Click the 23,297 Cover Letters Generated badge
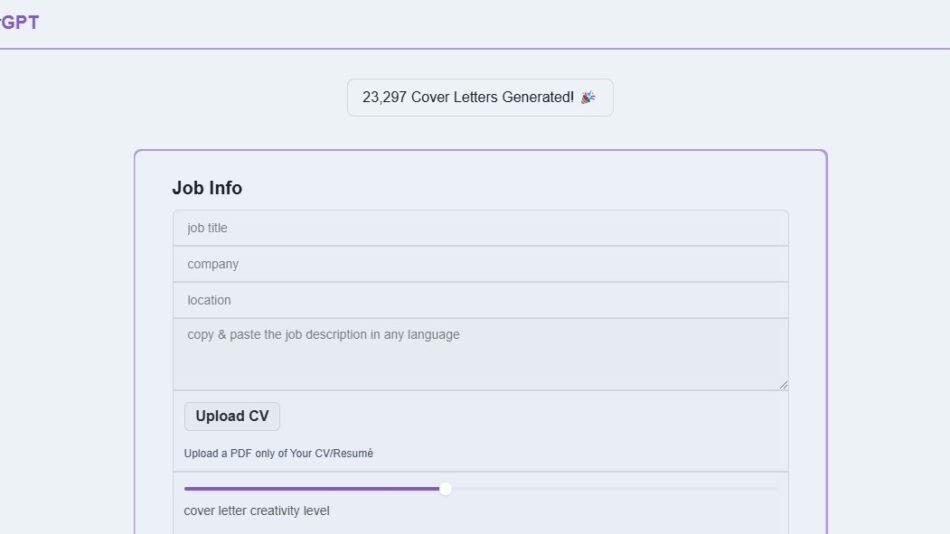 pyautogui.click(x=479, y=98)
